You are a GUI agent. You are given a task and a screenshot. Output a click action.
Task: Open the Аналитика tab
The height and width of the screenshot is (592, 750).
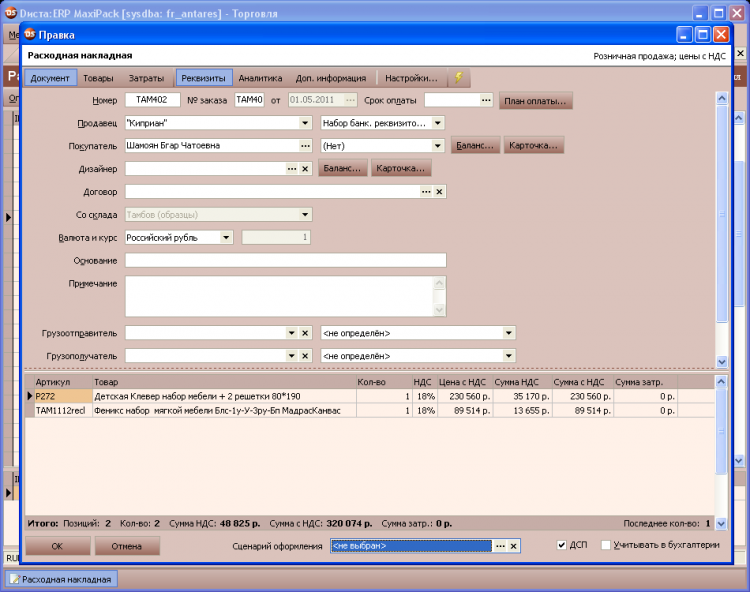pos(260,78)
